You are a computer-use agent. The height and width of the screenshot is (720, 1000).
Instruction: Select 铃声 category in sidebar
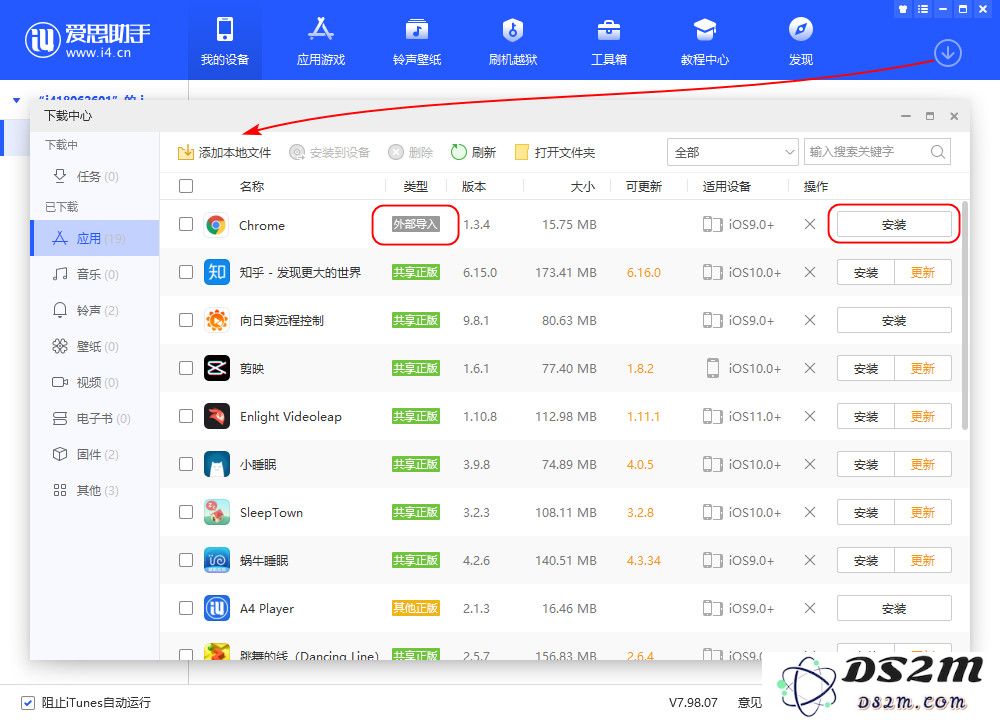tap(94, 311)
